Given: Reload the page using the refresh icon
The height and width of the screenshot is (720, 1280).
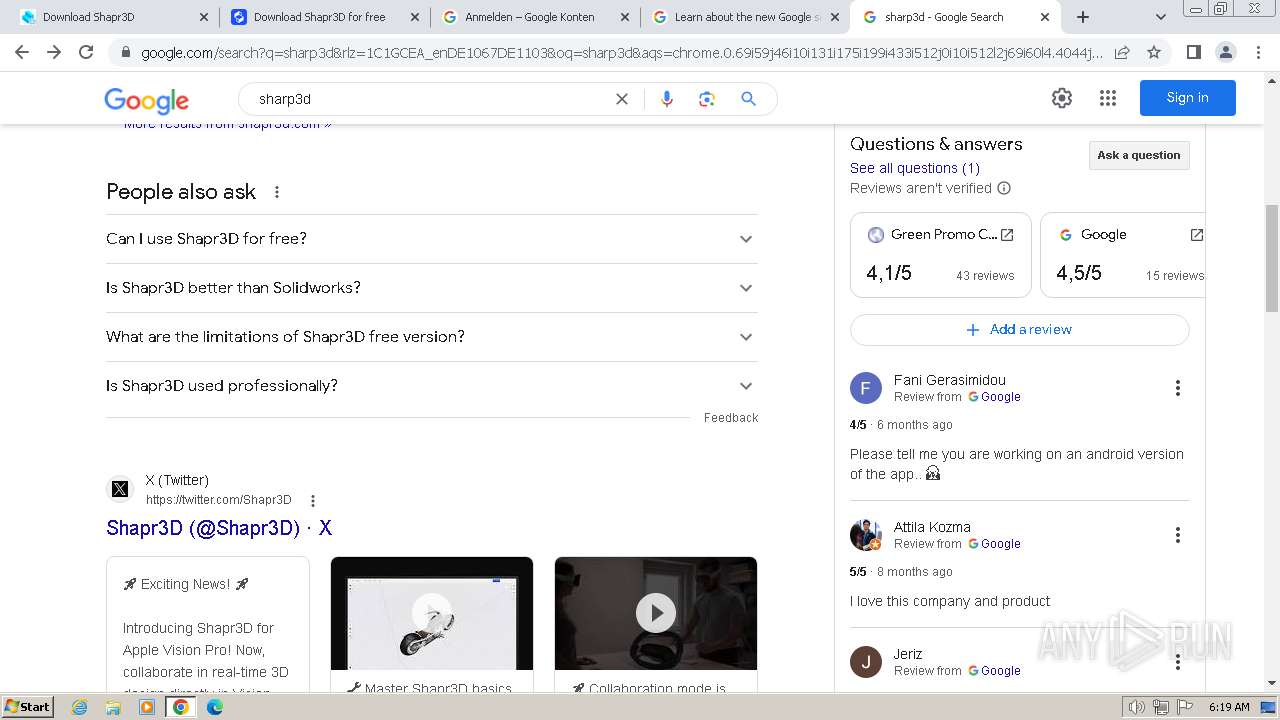Looking at the screenshot, I should 86,52.
